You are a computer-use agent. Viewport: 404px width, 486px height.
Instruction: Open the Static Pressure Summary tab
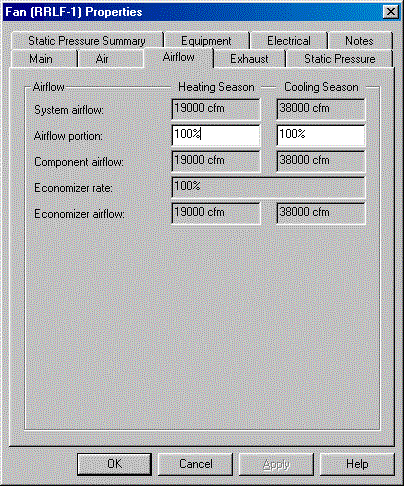point(87,41)
